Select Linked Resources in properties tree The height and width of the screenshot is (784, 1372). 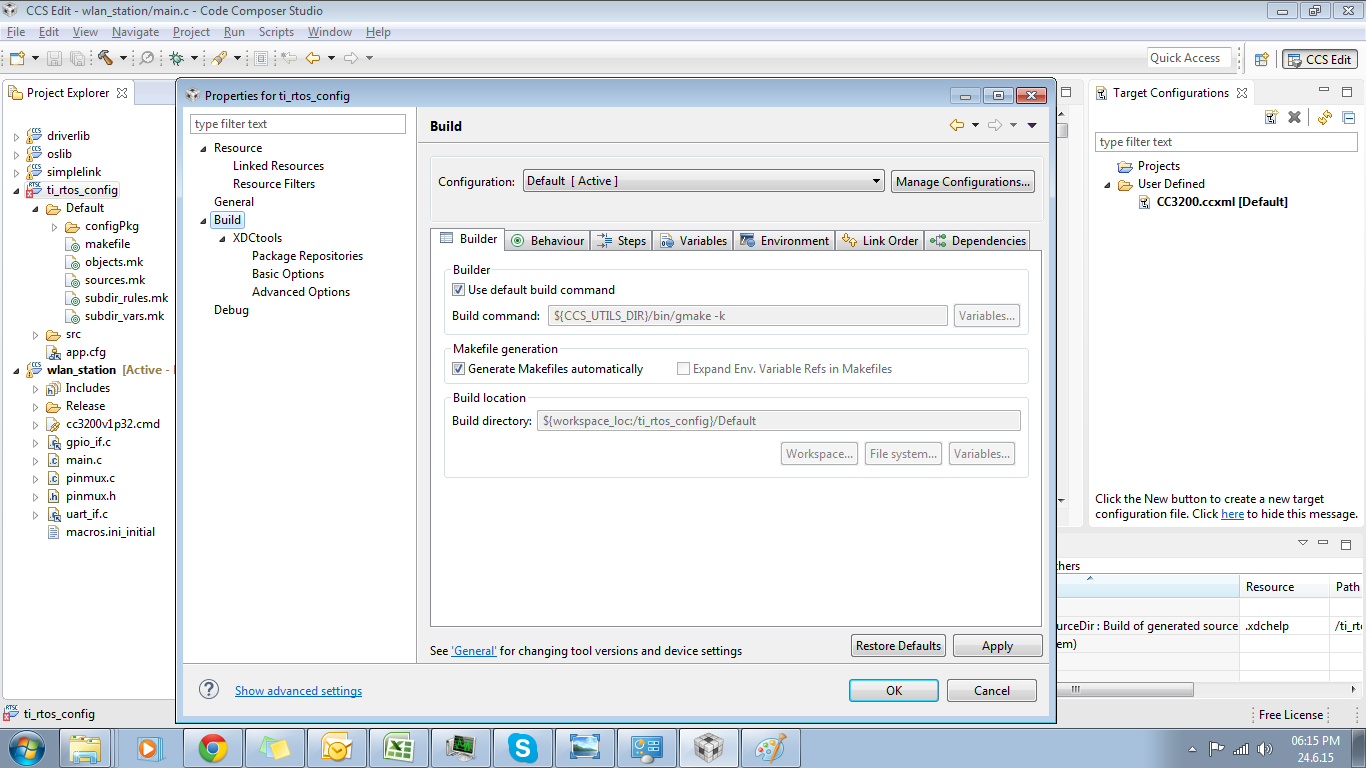[x=278, y=166]
